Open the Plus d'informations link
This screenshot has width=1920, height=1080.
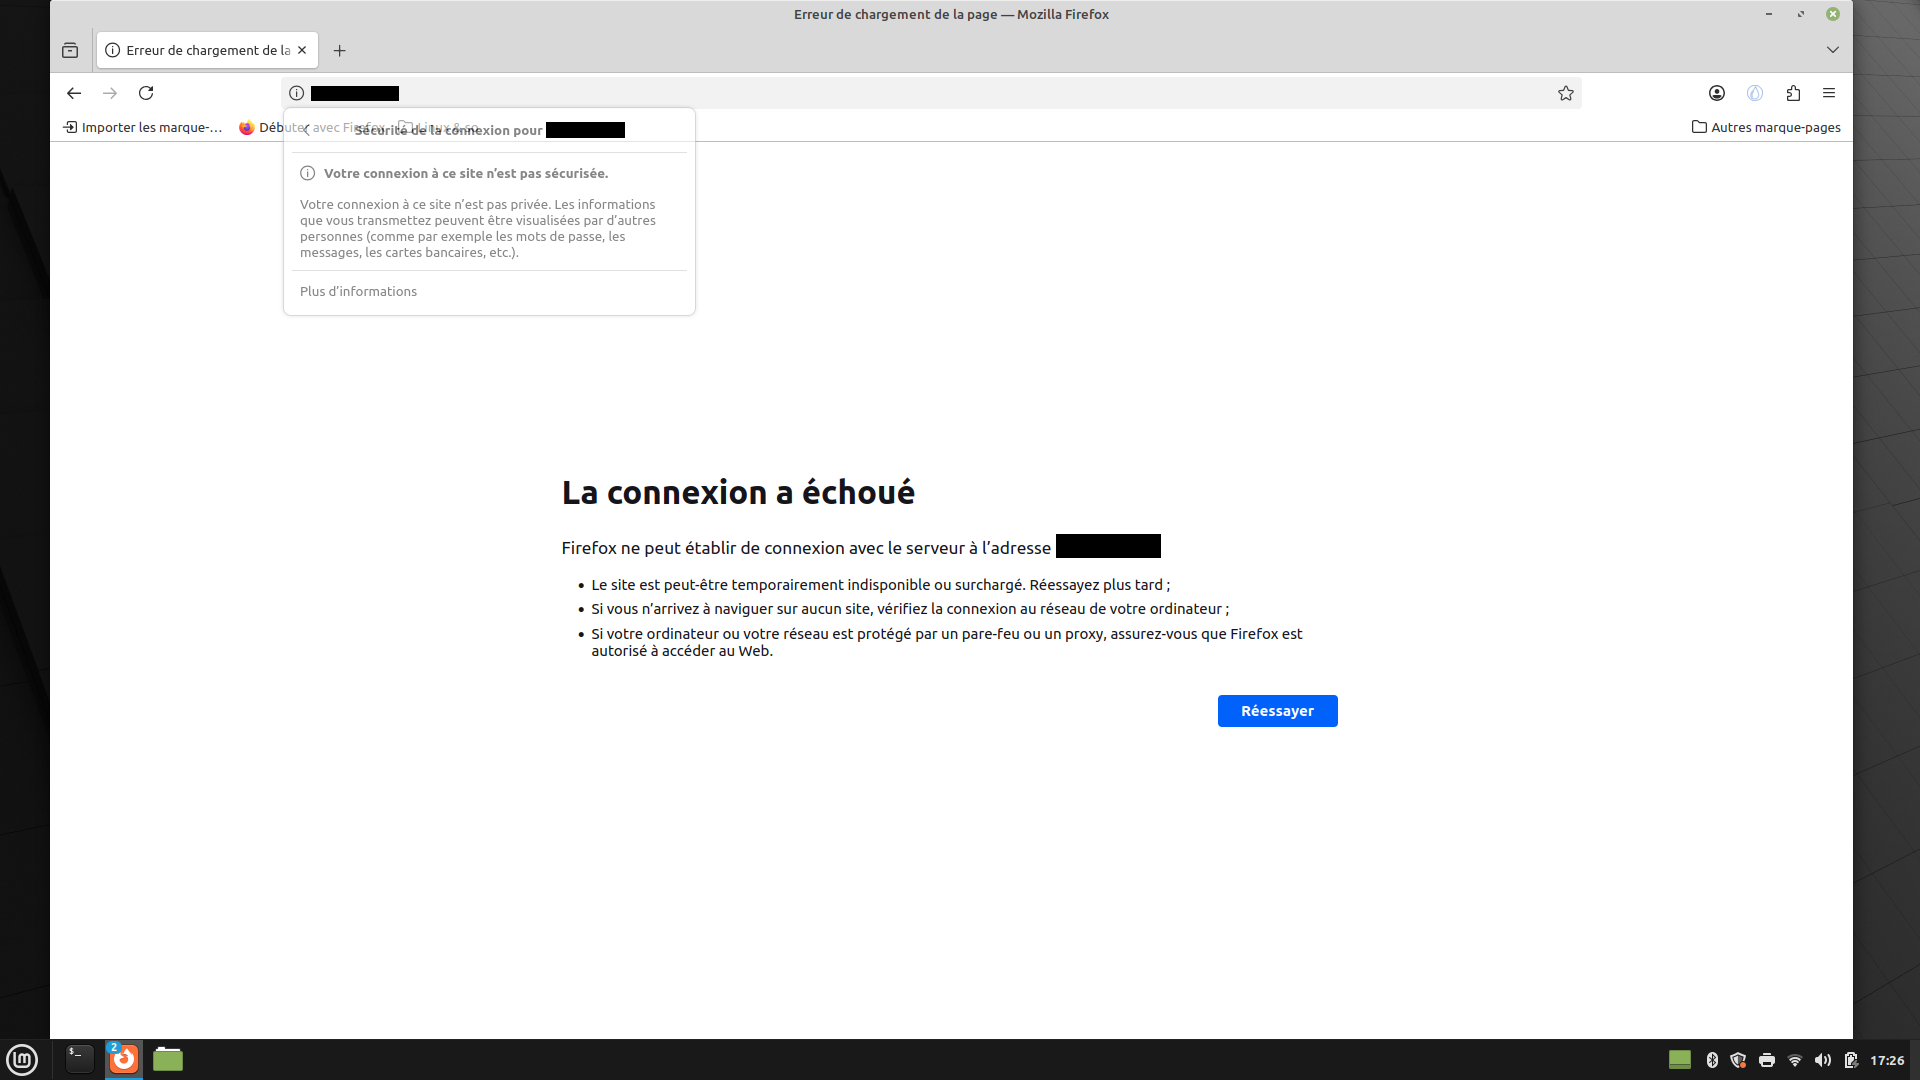tap(358, 291)
